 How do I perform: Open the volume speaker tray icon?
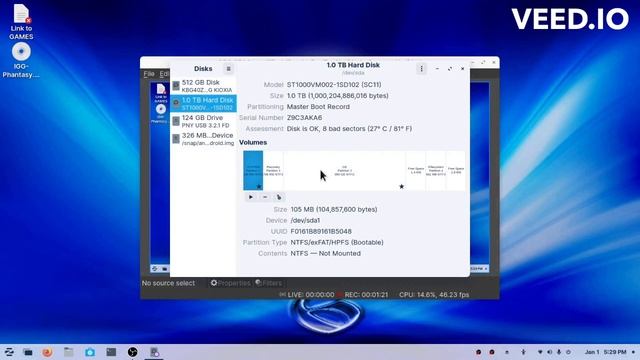[x=549, y=352]
